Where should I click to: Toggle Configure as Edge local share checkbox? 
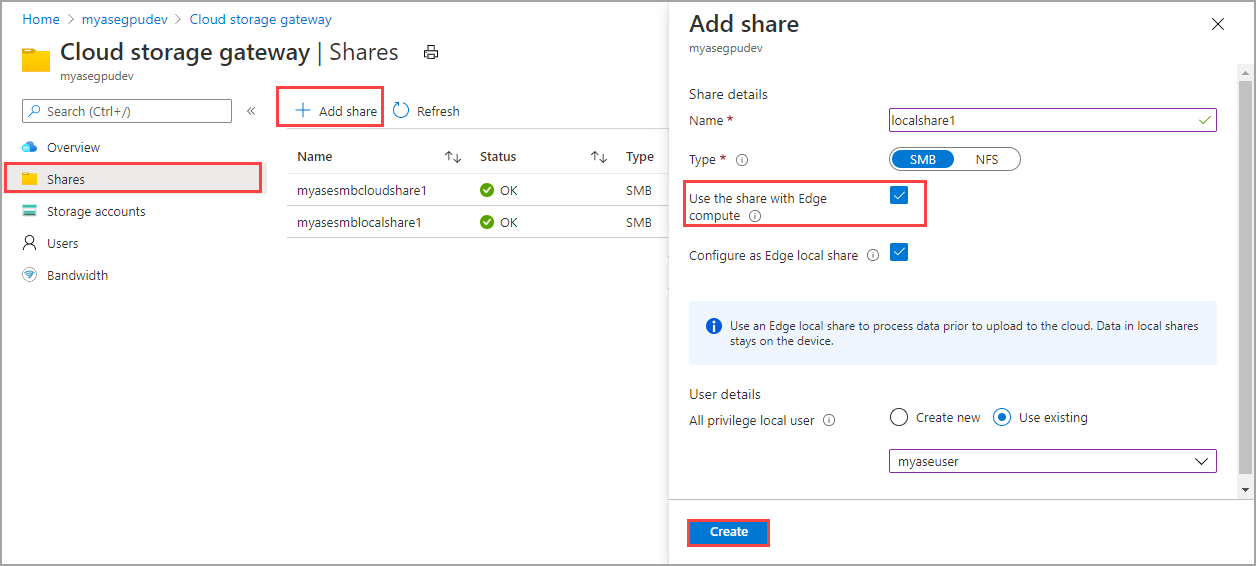[x=899, y=253]
